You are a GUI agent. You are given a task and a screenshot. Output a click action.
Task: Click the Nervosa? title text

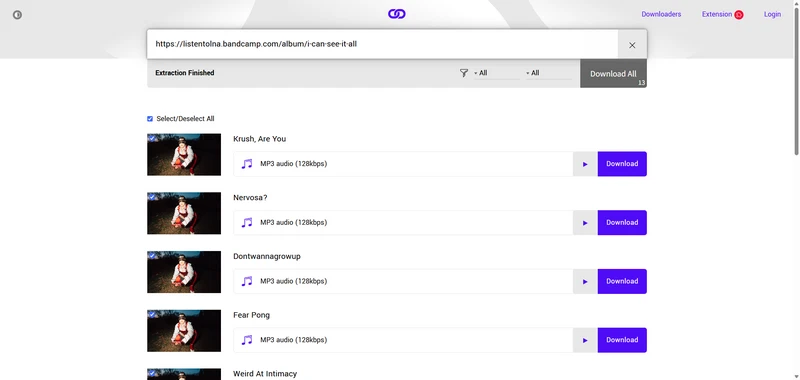(x=250, y=197)
